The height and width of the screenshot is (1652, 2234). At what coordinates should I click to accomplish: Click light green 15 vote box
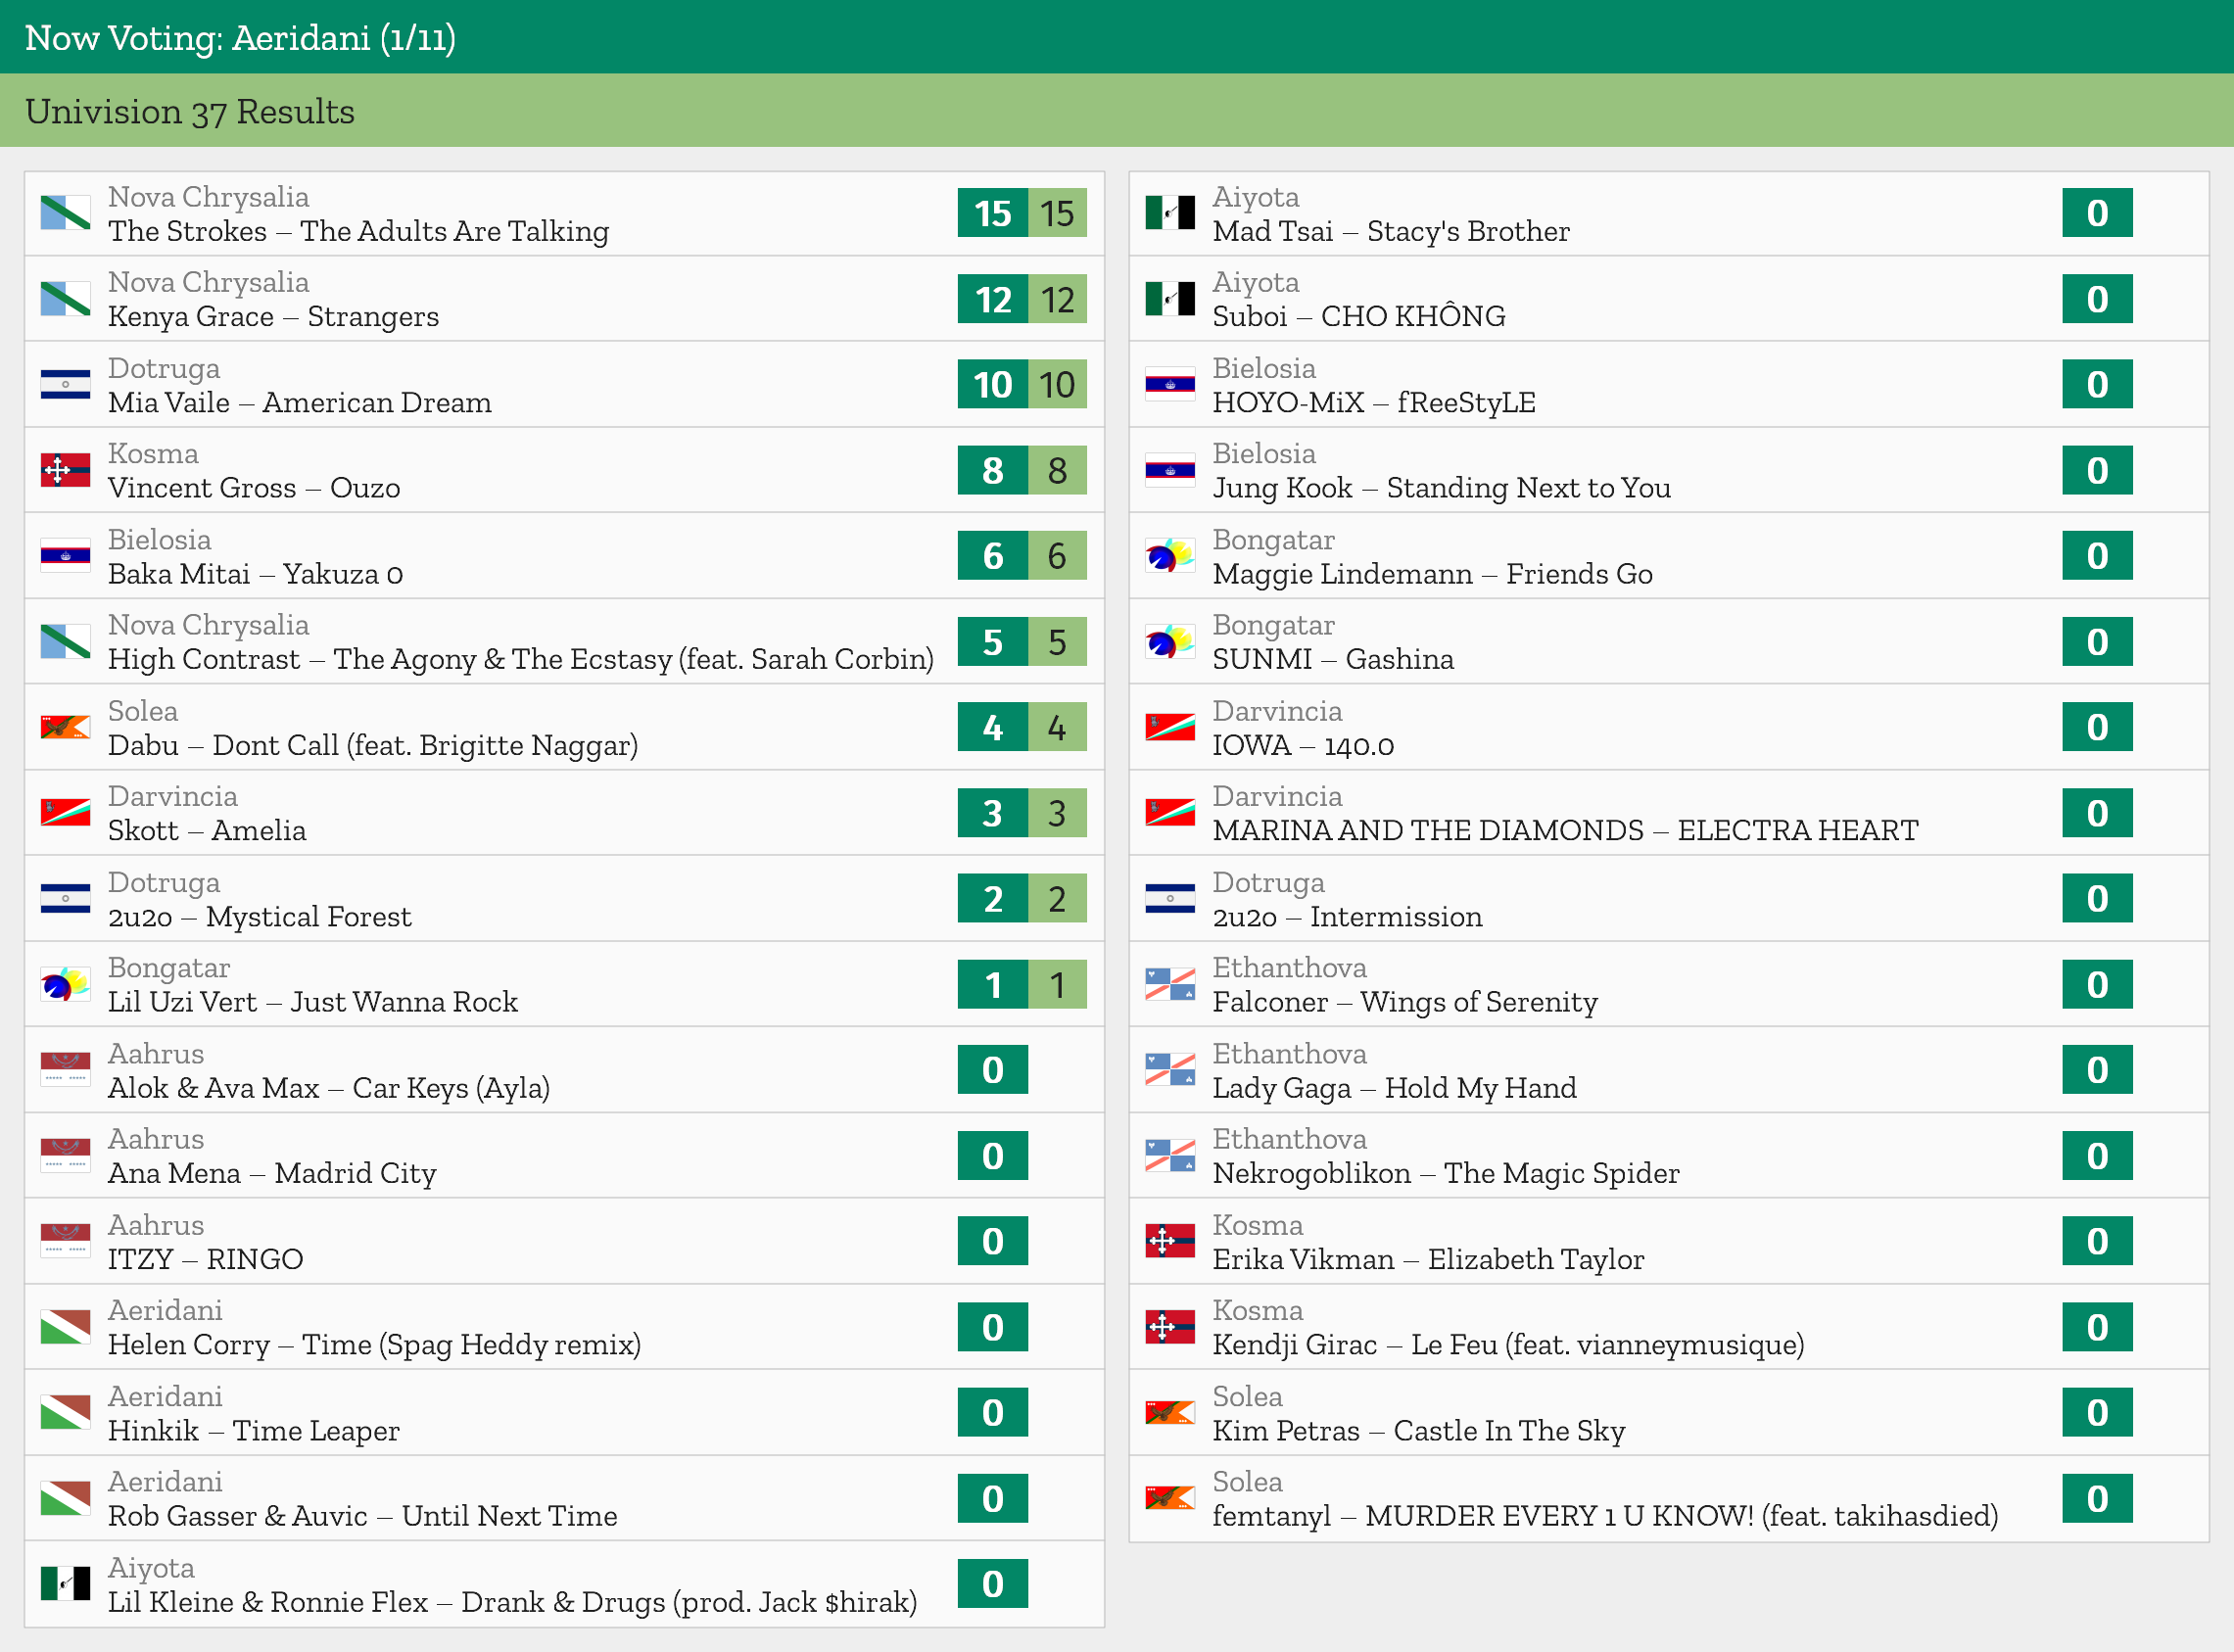(1057, 213)
